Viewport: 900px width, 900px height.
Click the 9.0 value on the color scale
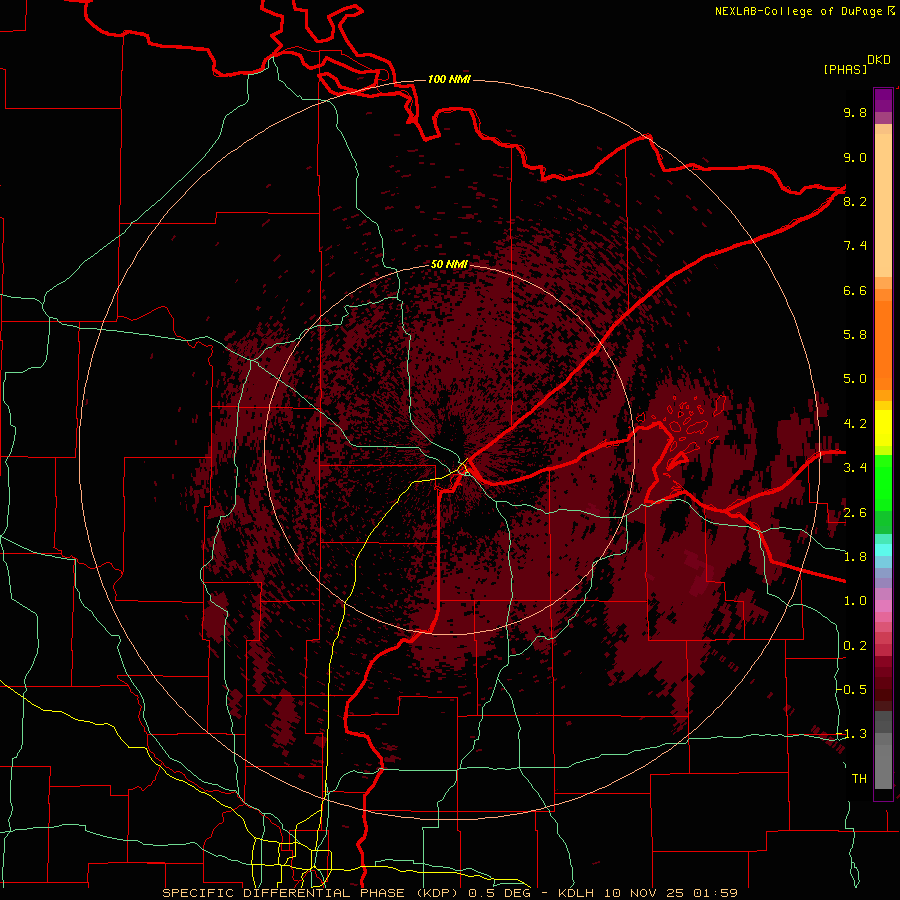(855, 157)
